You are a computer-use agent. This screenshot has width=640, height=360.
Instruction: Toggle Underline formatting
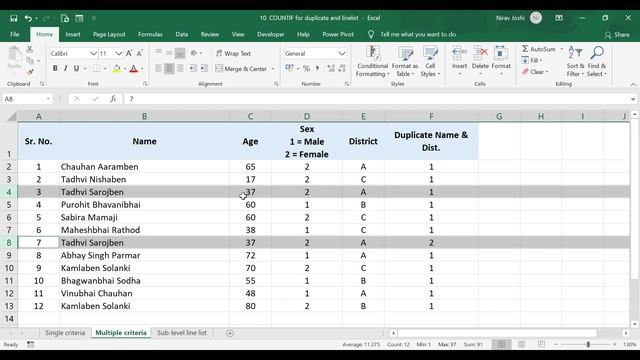[x=76, y=69]
